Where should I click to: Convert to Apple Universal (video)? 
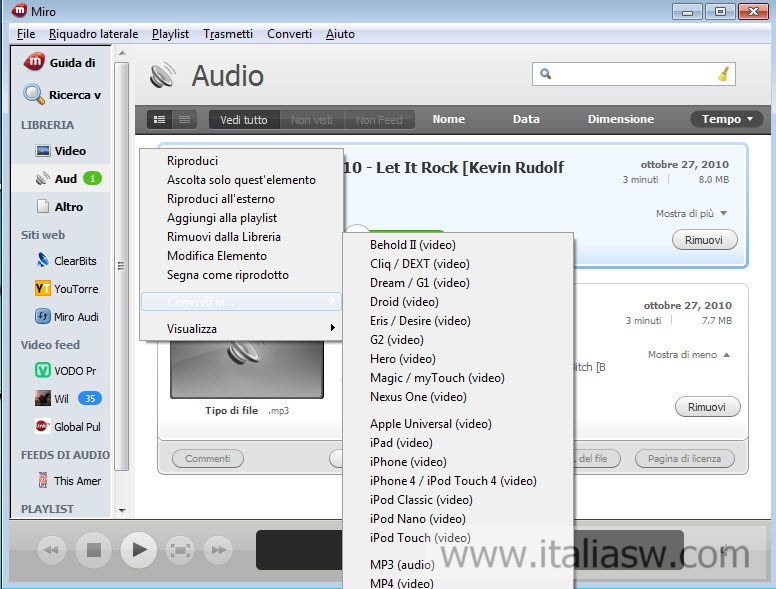pos(458,424)
